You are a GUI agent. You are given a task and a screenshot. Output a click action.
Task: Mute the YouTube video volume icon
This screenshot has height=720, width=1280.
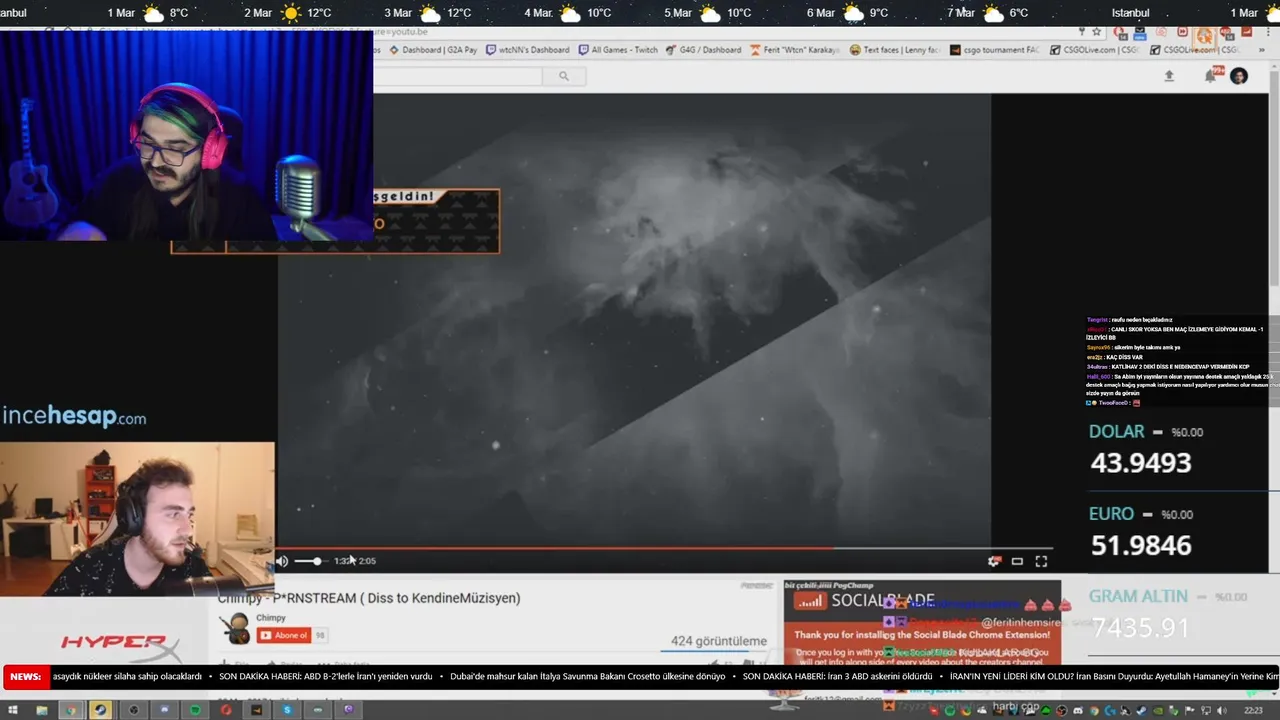pyautogui.click(x=282, y=561)
